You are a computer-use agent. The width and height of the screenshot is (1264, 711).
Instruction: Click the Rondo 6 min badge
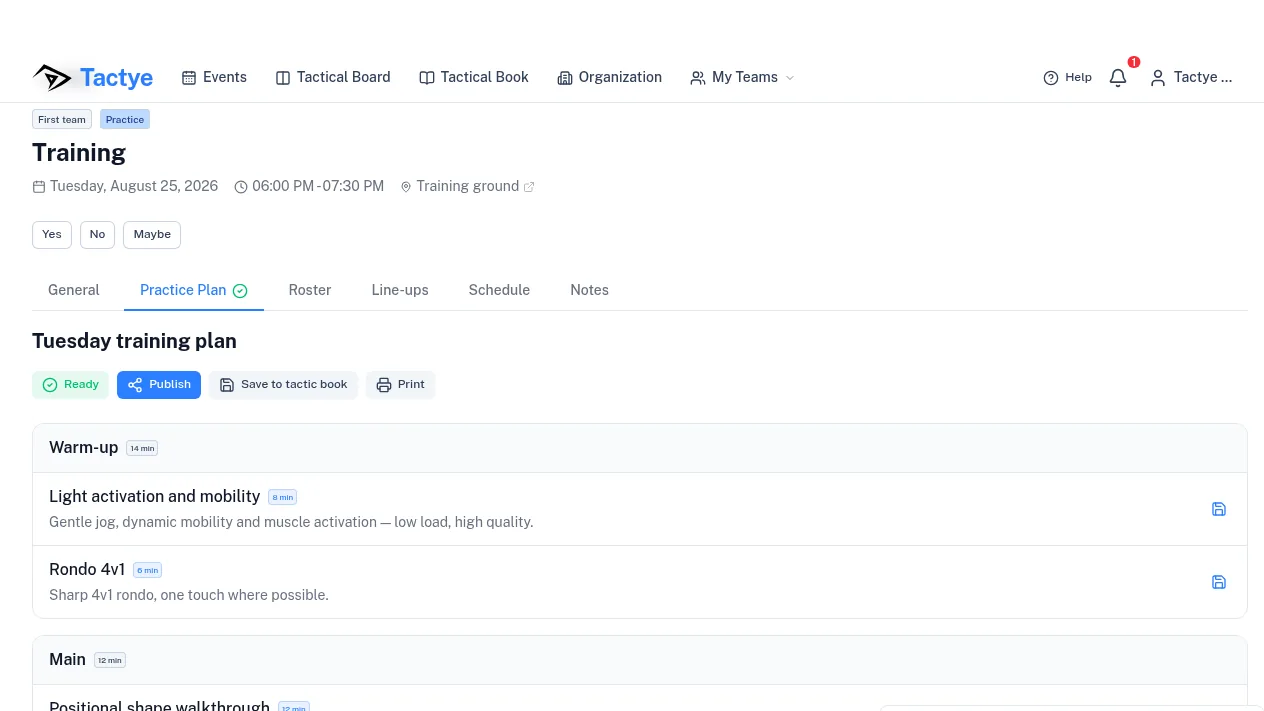[x=147, y=570]
